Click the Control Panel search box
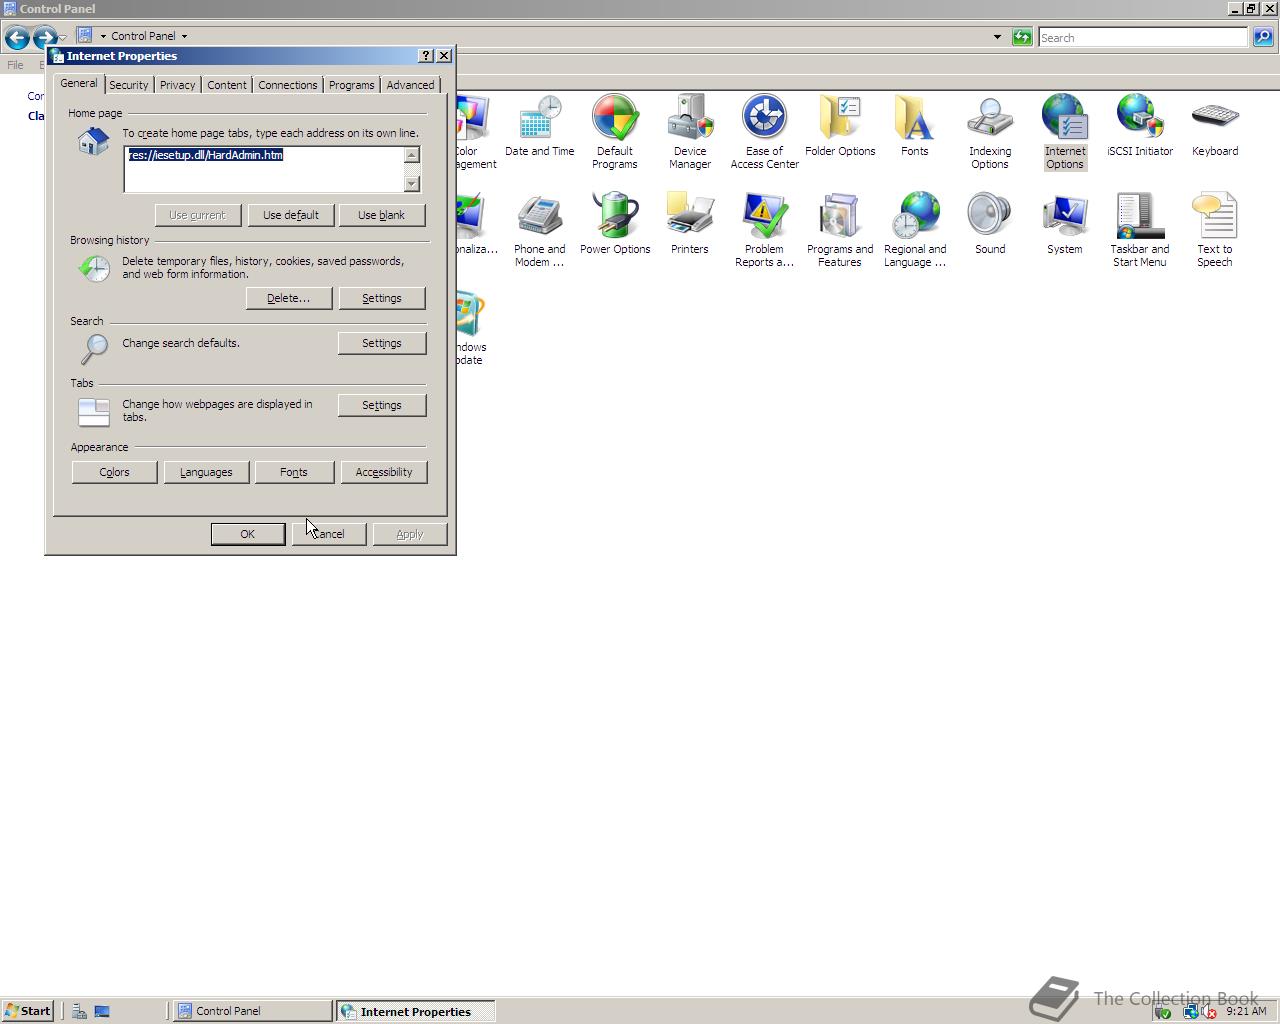The width and height of the screenshot is (1280, 1024). click(x=1143, y=37)
